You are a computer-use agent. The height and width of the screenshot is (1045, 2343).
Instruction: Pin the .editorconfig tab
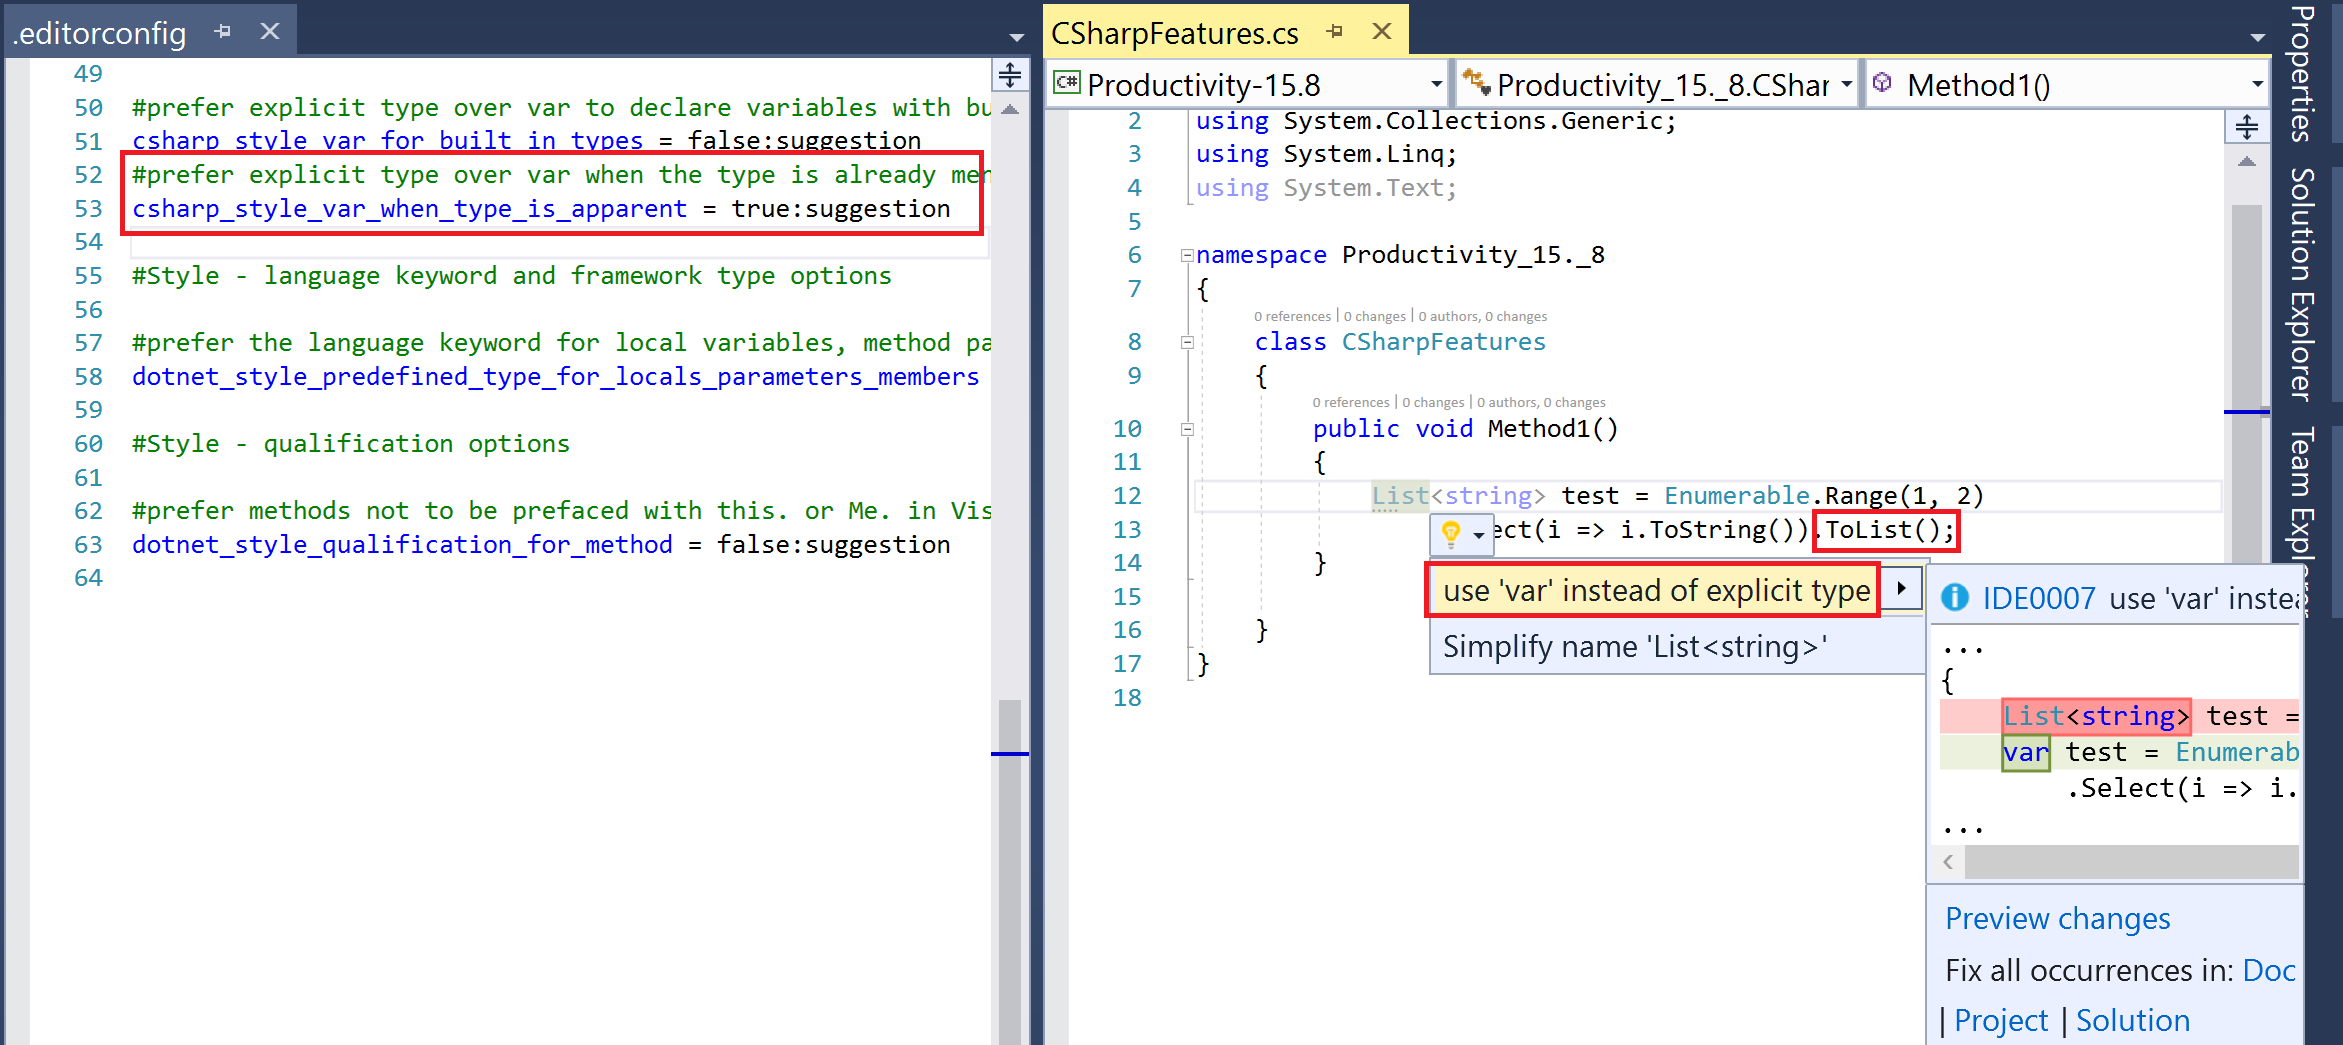tap(222, 30)
